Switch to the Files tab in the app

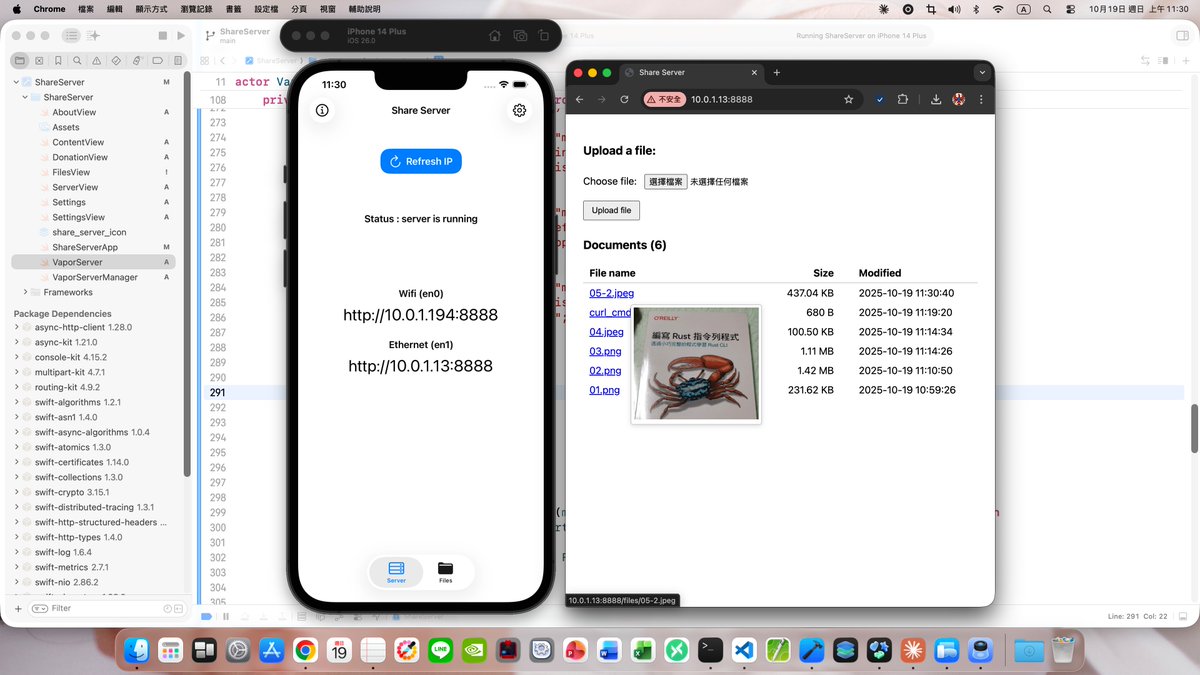click(445, 572)
